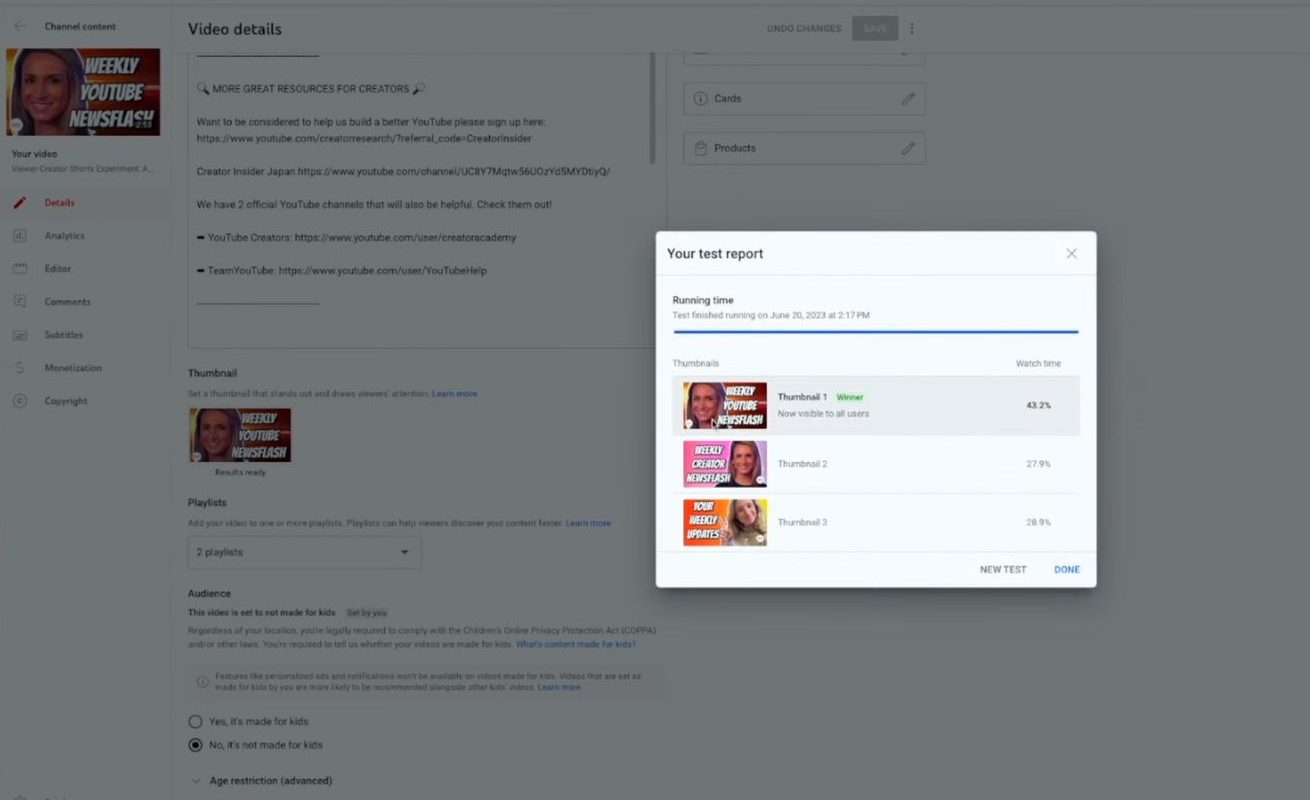Open What's content made for kids link
Screen dimensions: 1310x800
pos(576,645)
